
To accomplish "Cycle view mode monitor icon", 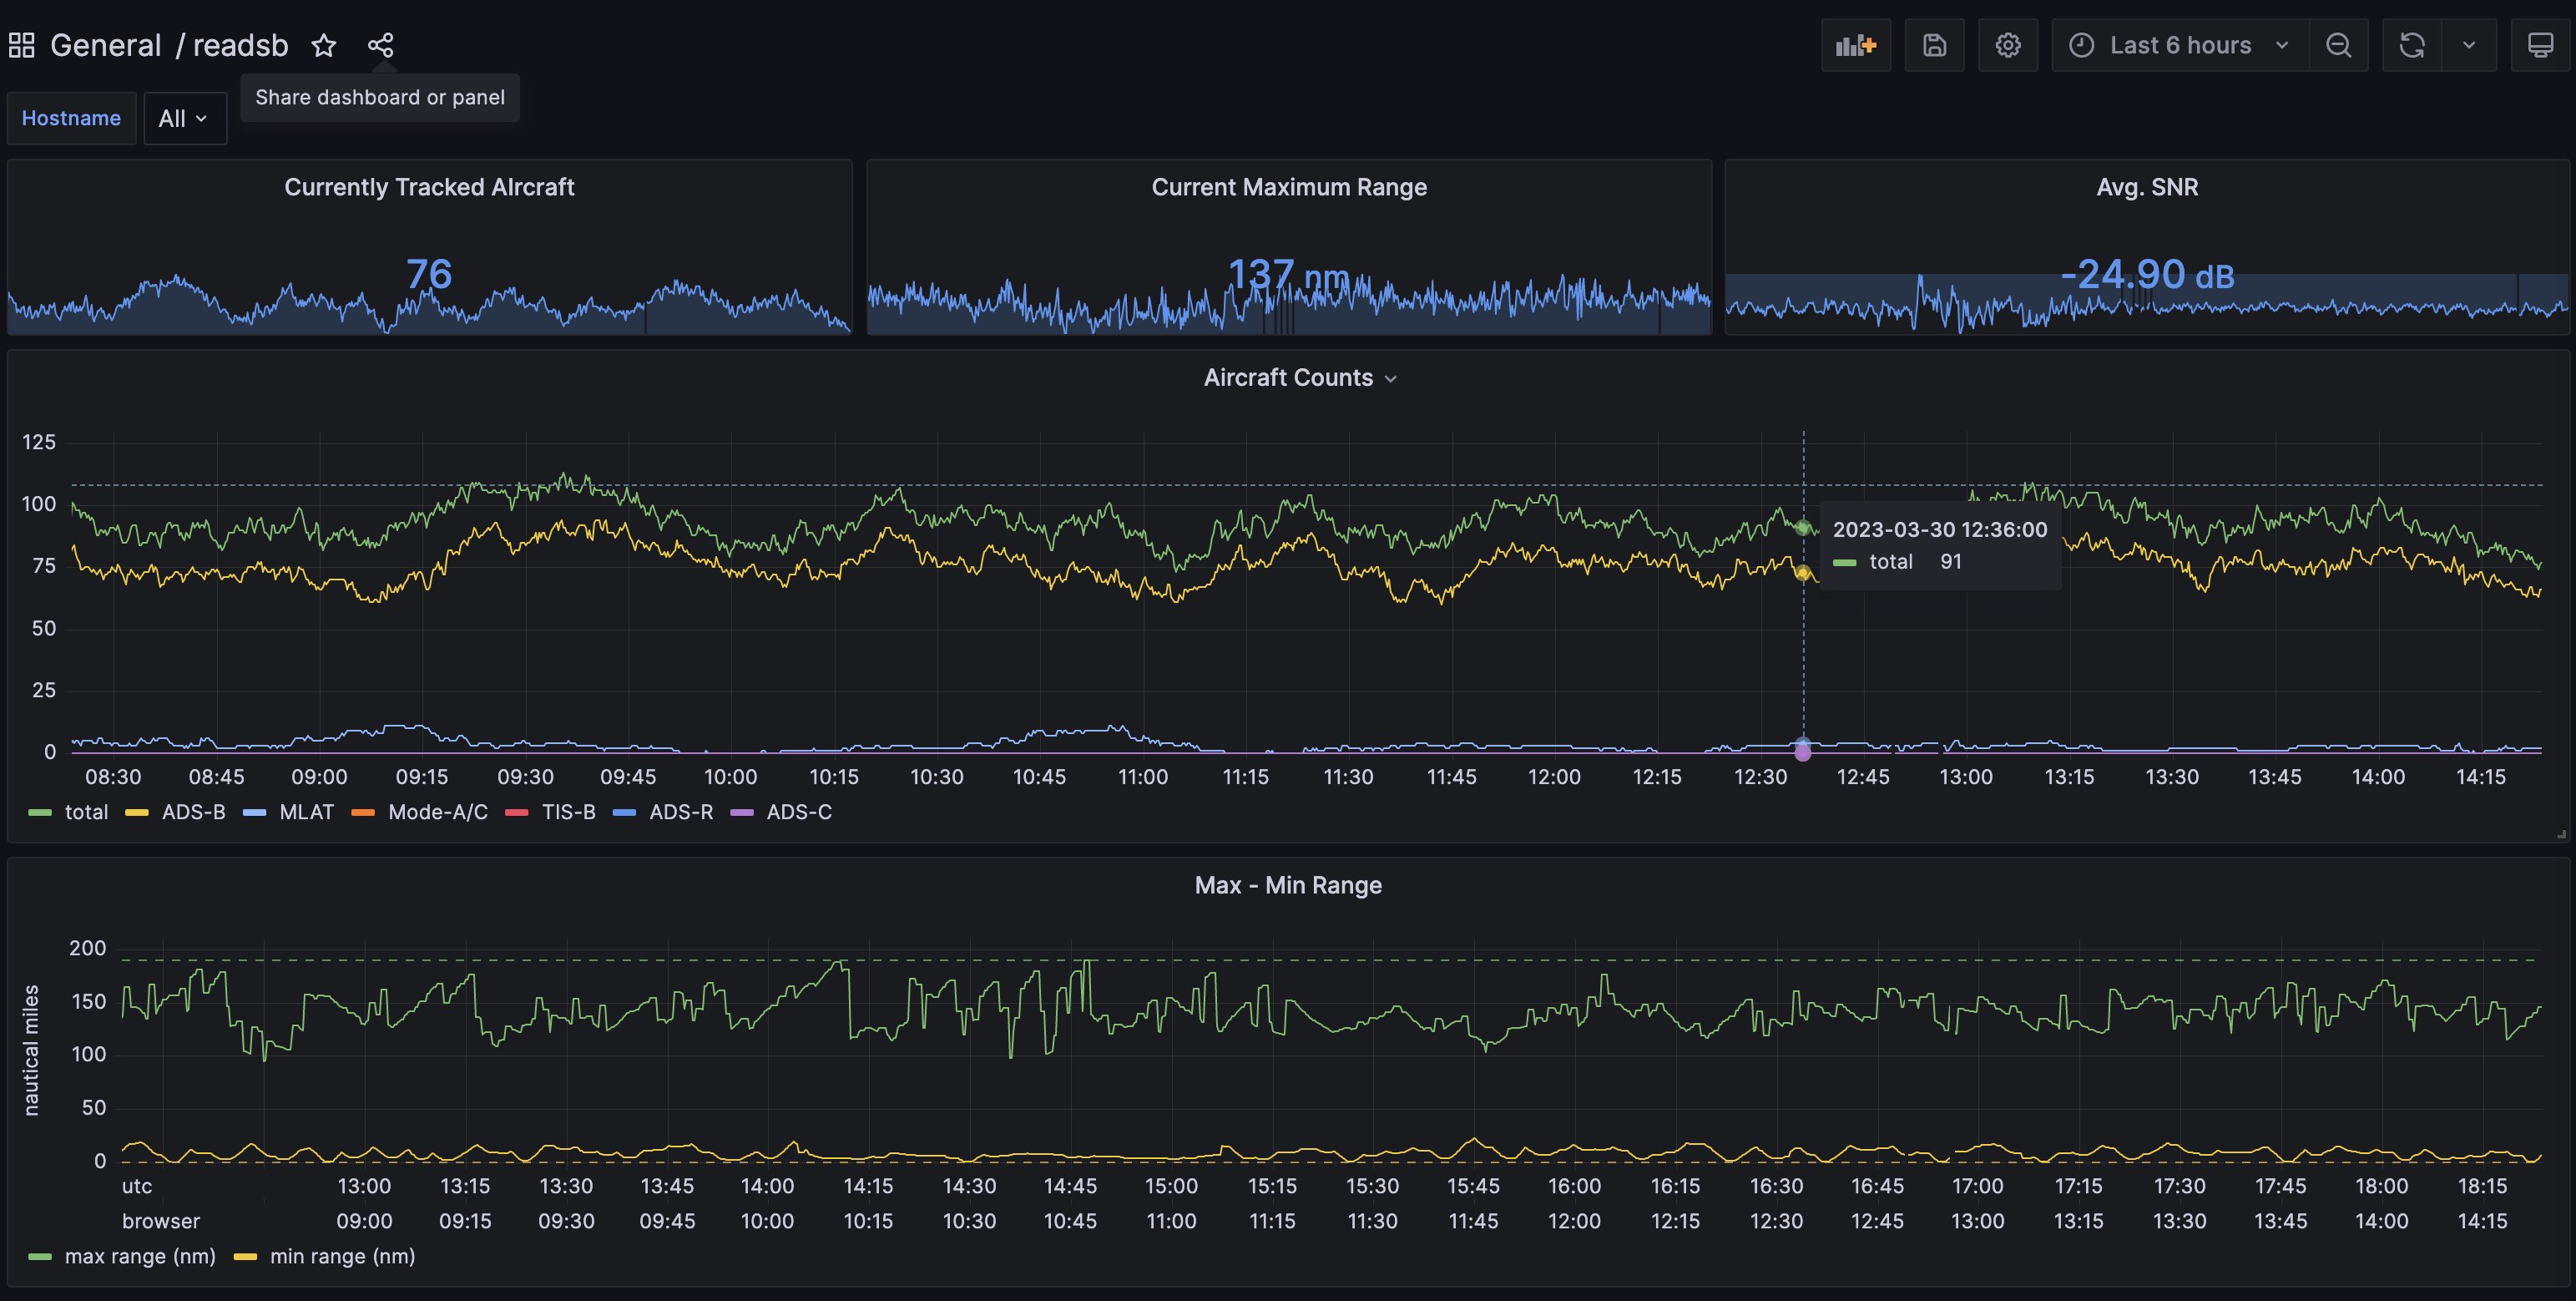I will [2540, 45].
